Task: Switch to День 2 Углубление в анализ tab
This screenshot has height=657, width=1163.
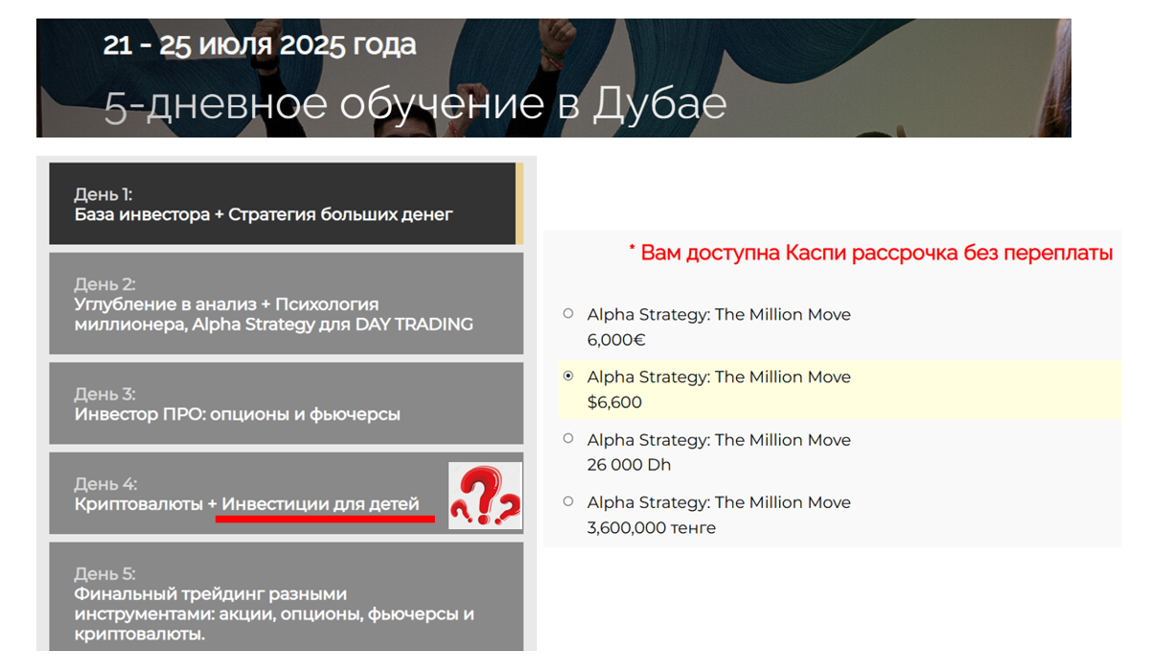Action: point(286,303)
